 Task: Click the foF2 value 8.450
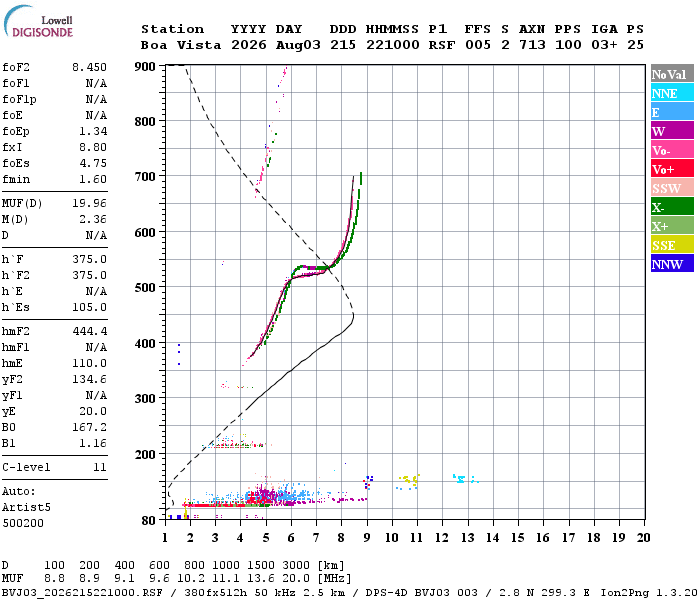coord(89,67)
